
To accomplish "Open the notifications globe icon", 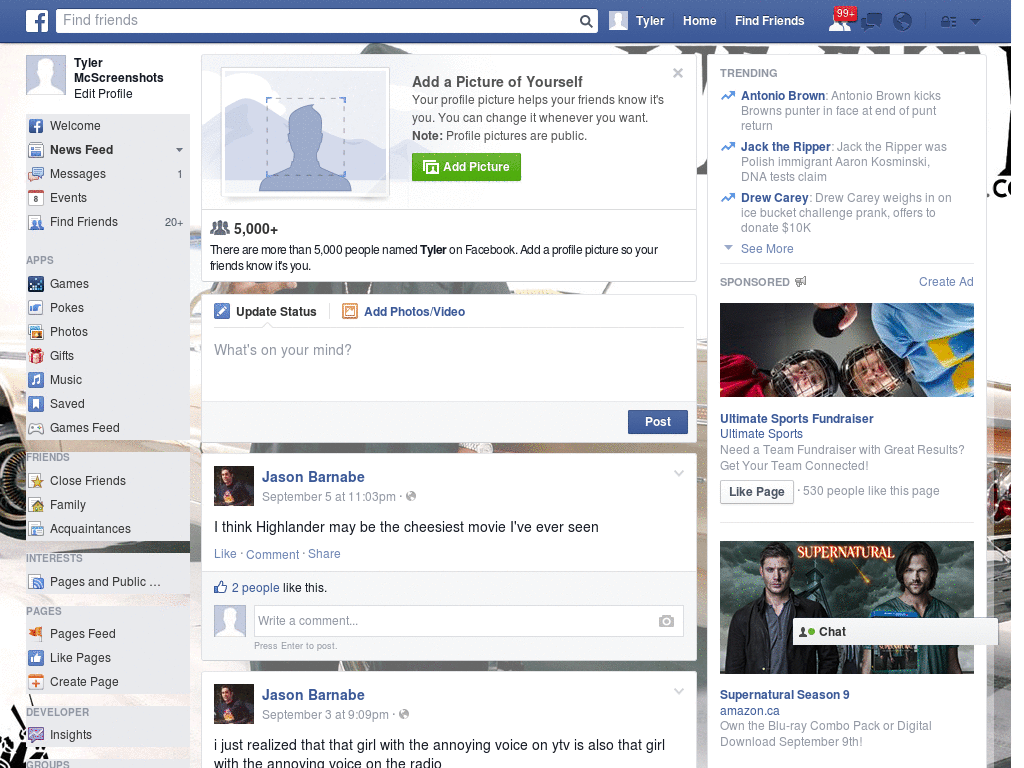I will coord(903,22).
